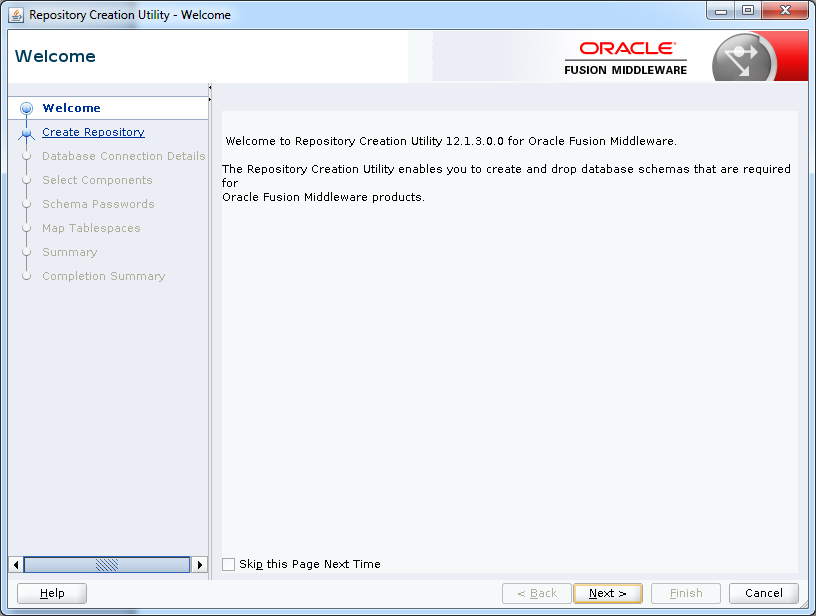Viewport: 816px width, 616px height.
Task: Click the greyed-out Finish button
Action: point(686,593)
